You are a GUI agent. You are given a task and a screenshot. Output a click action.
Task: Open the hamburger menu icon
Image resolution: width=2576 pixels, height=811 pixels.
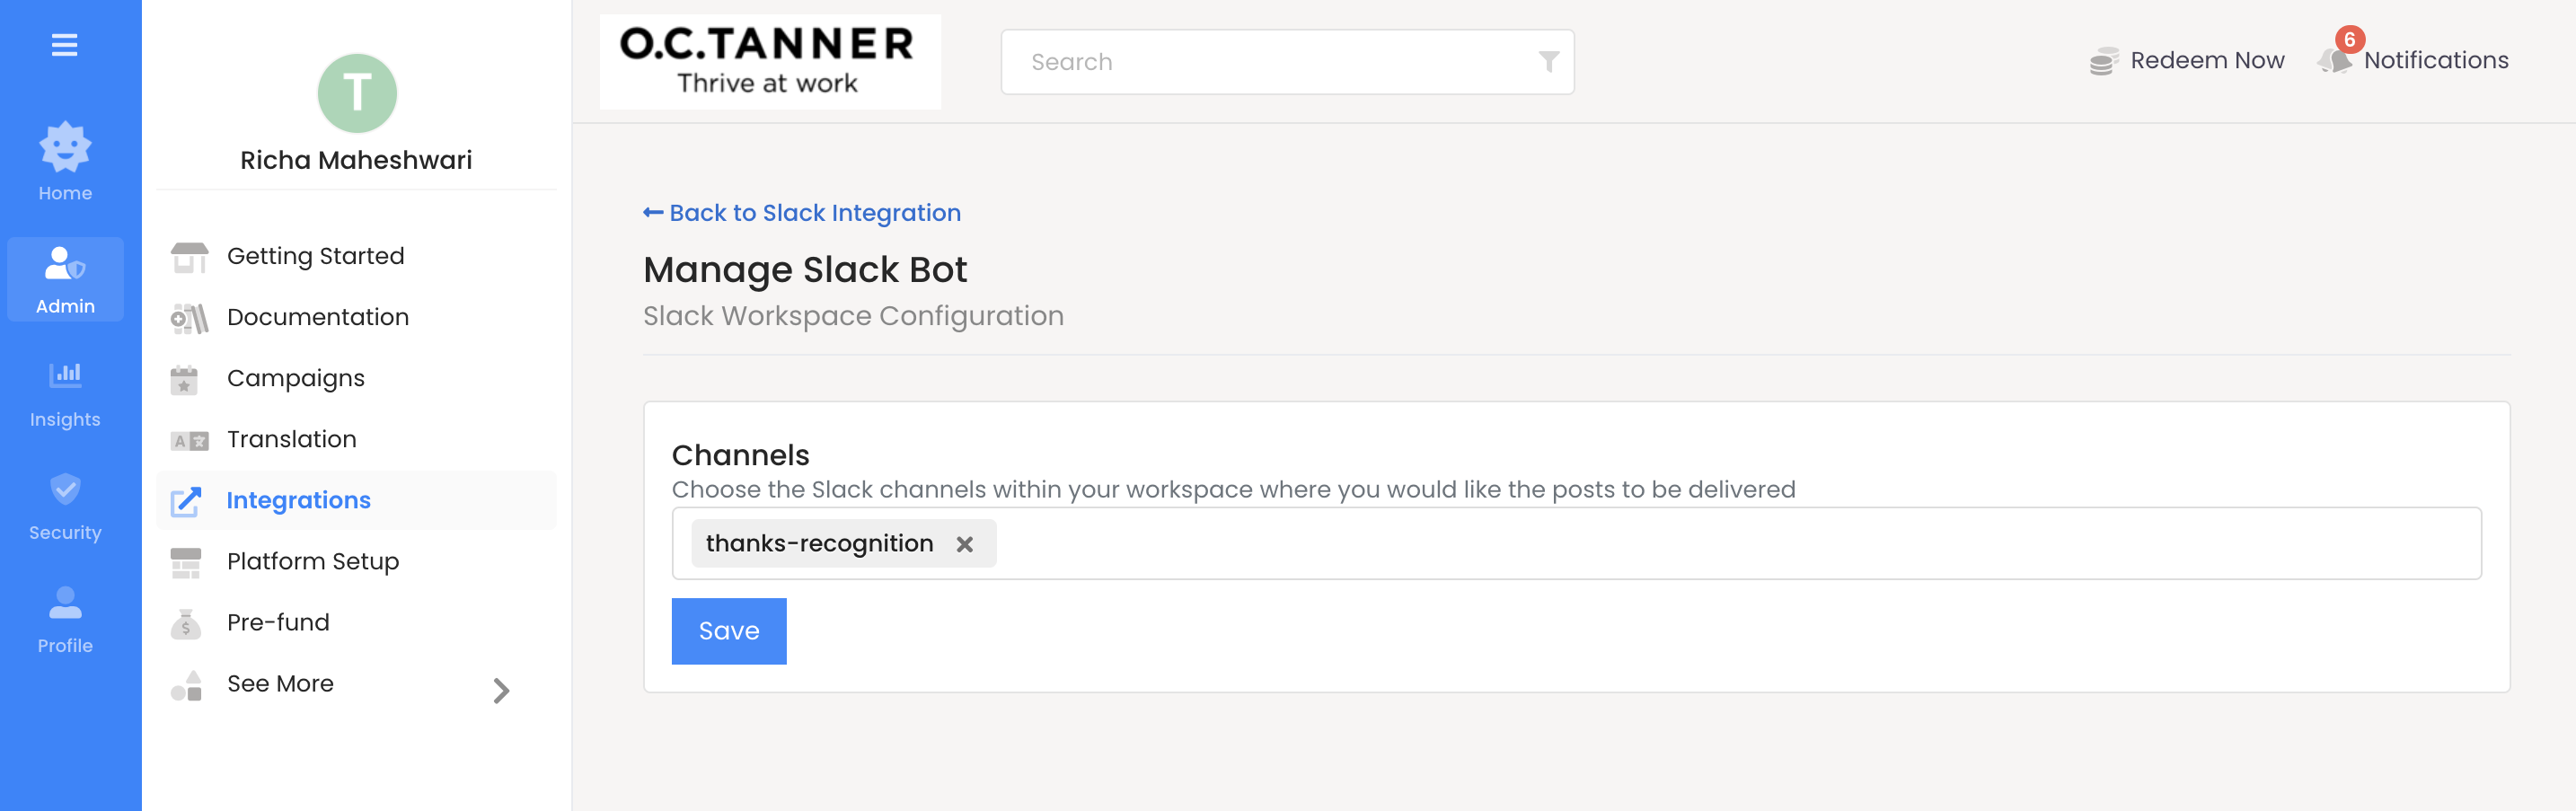[65, 45]
